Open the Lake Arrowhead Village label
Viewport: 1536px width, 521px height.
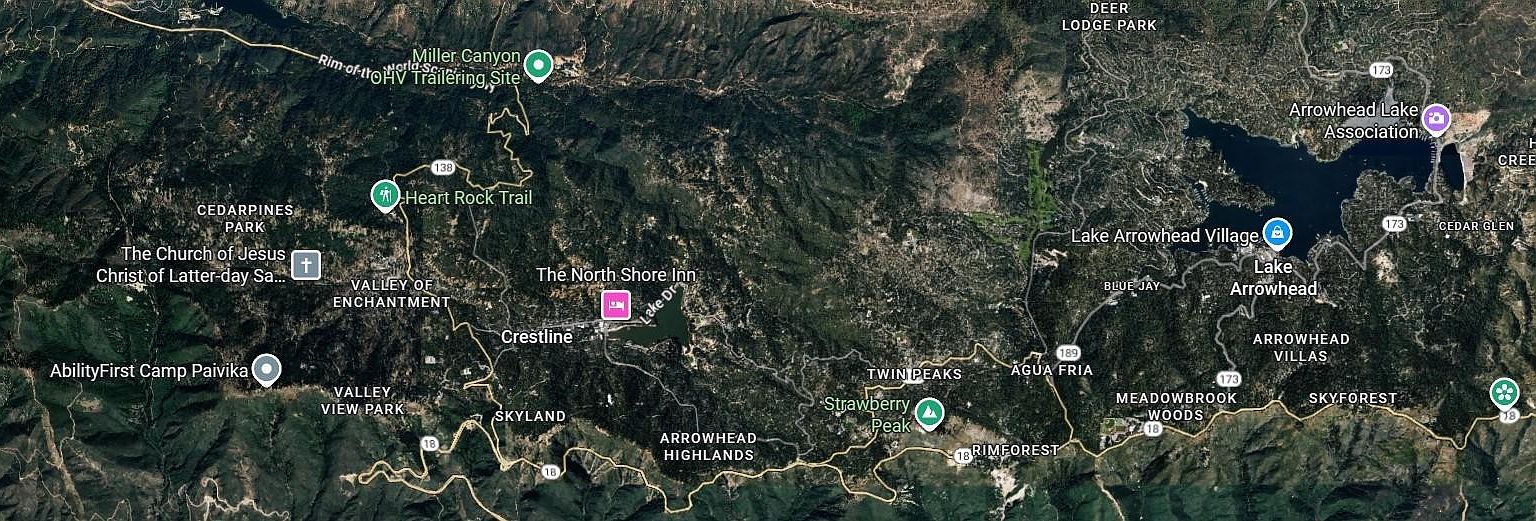[1164, 236]
